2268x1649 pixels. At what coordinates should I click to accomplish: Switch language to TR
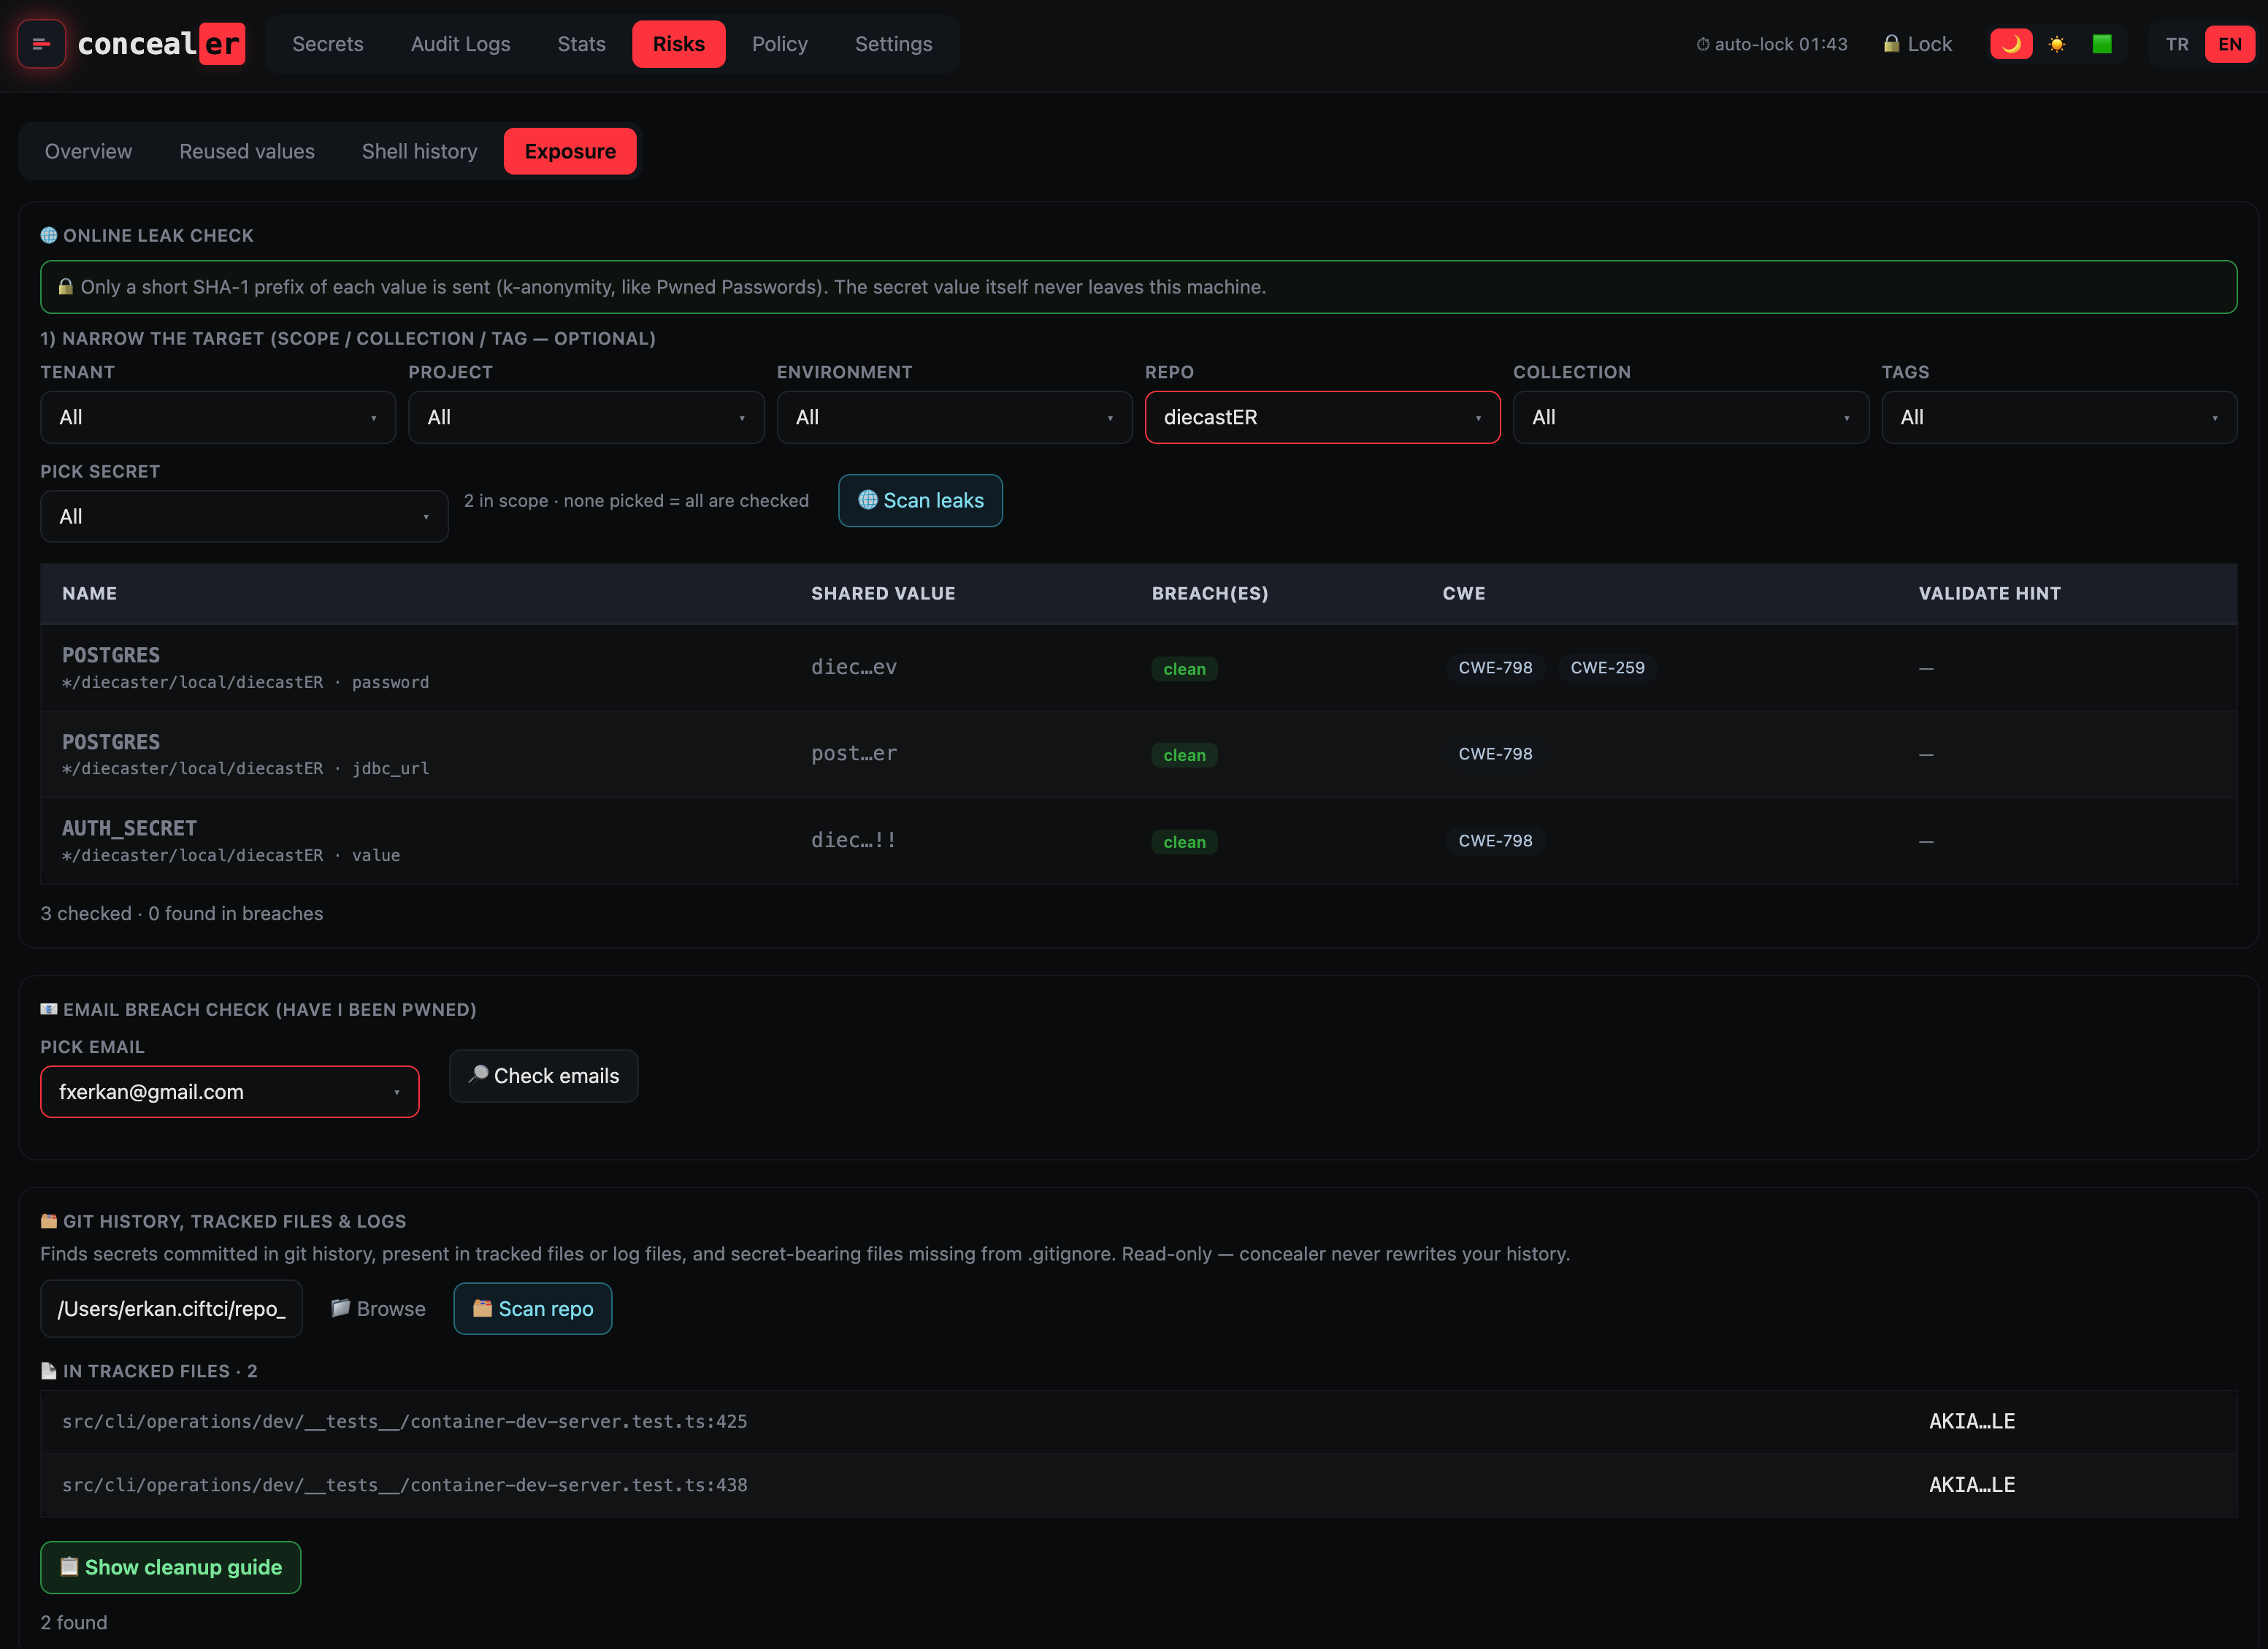(x=2177, y=44)
